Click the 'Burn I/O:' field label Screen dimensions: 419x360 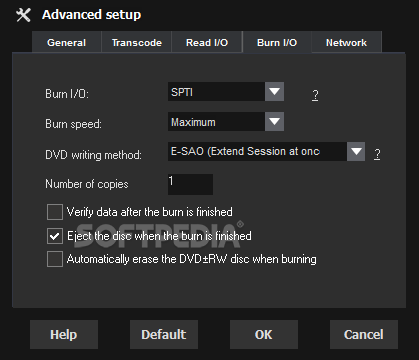pyautogui.click(x=67, y=94)
